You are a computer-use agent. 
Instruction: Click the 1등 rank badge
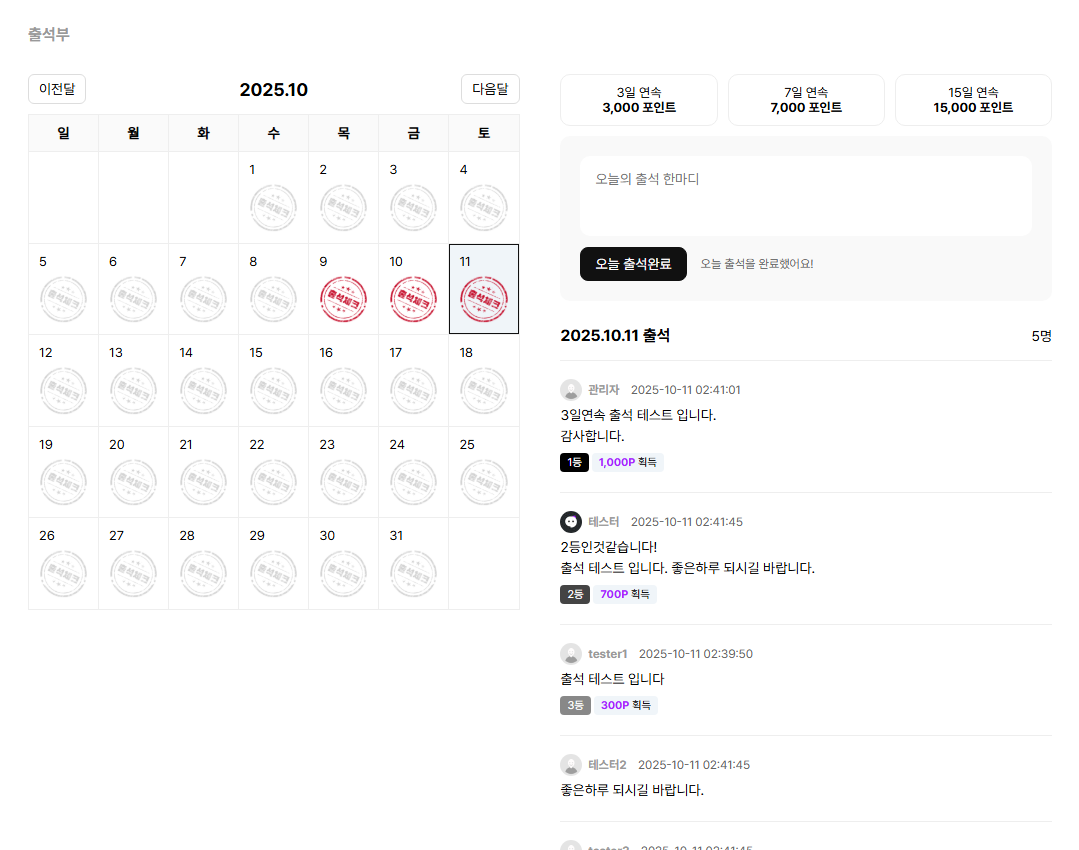coord(574,462)
